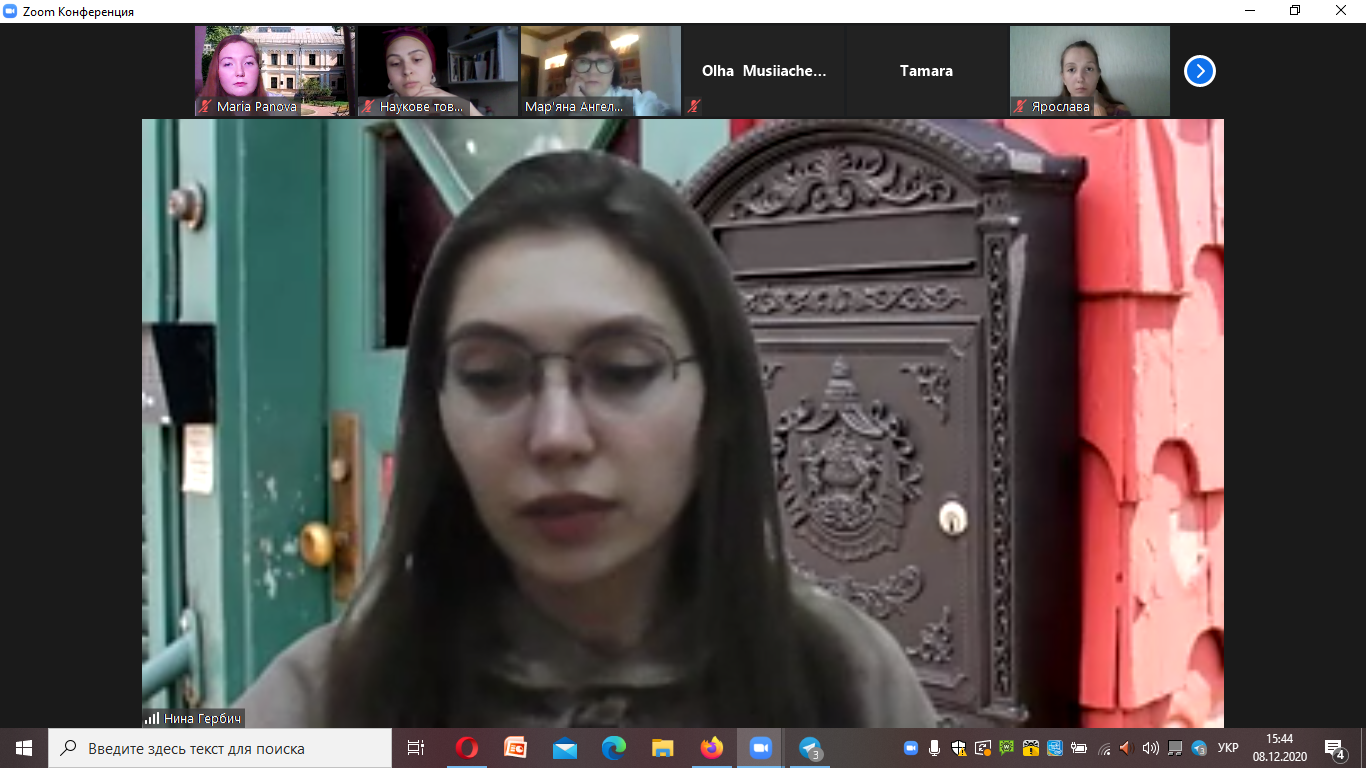This screenshot has width=1366, height=768.
Task: Select Мар'яна Ангел... participant thumbnail
Action: [x=601, y=71]
